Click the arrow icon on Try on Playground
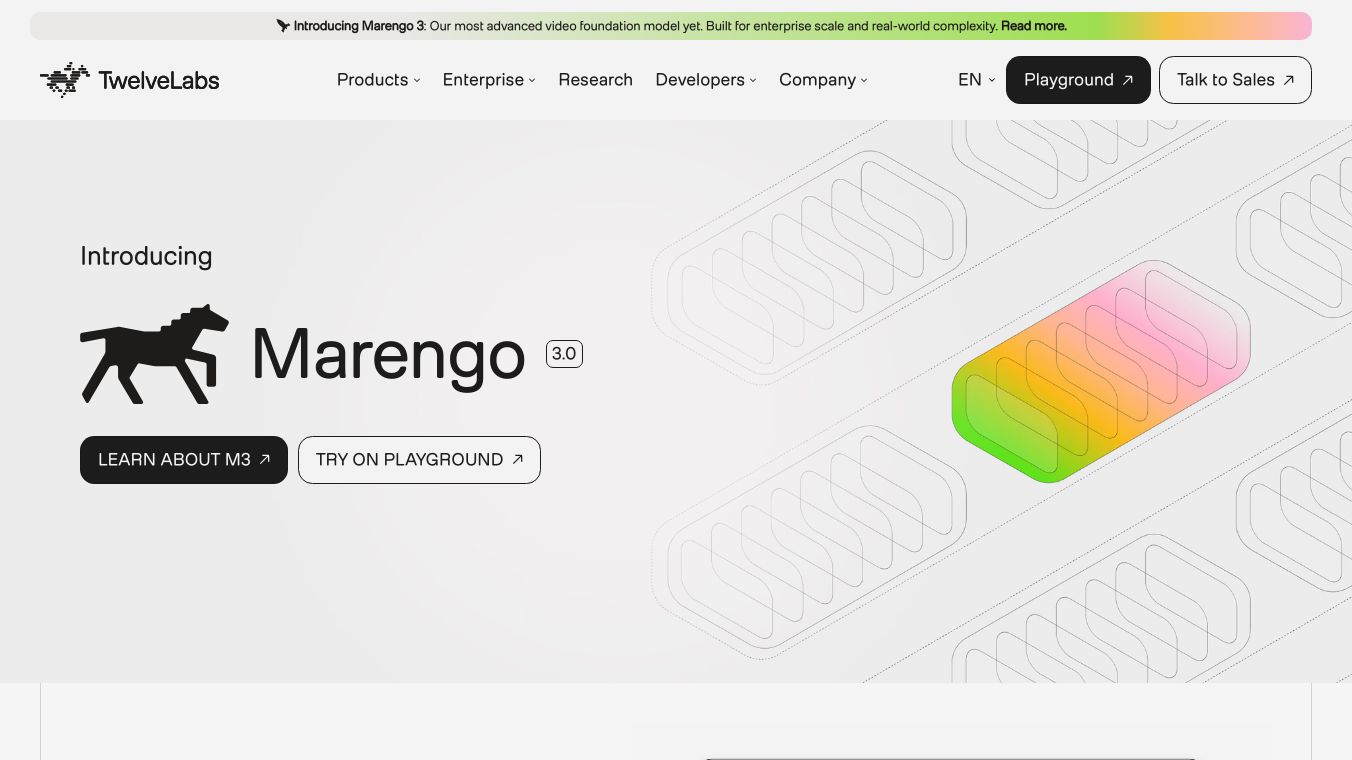Screen dimensions: 1352x760 coord(518,460)
